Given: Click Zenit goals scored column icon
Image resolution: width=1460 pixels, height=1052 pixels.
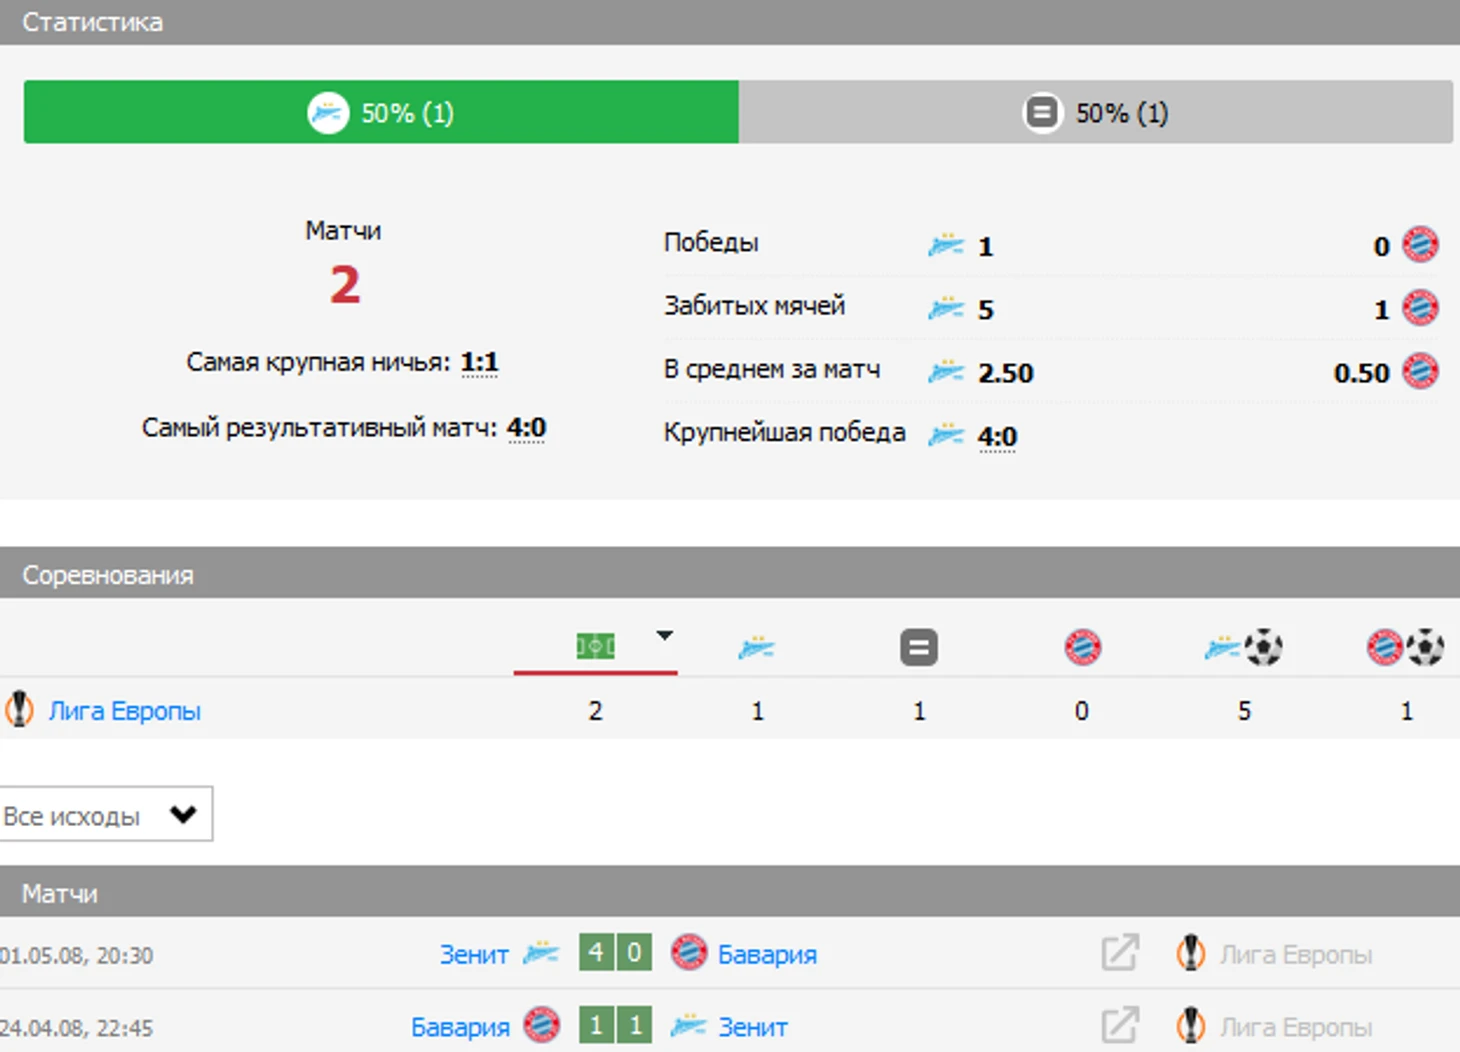Looking at the screenshot, I should tap(1244, 647).
